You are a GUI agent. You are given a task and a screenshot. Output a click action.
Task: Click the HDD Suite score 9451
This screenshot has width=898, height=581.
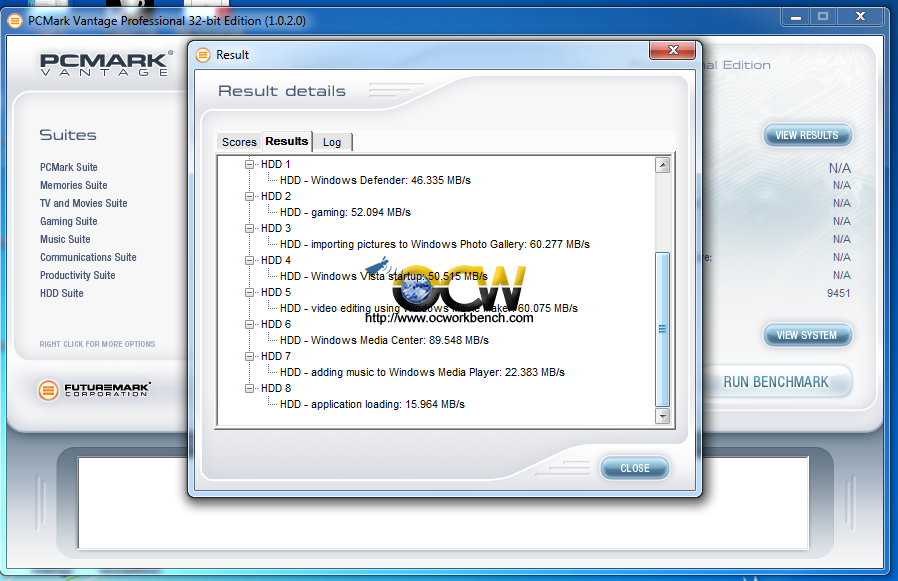838,293
